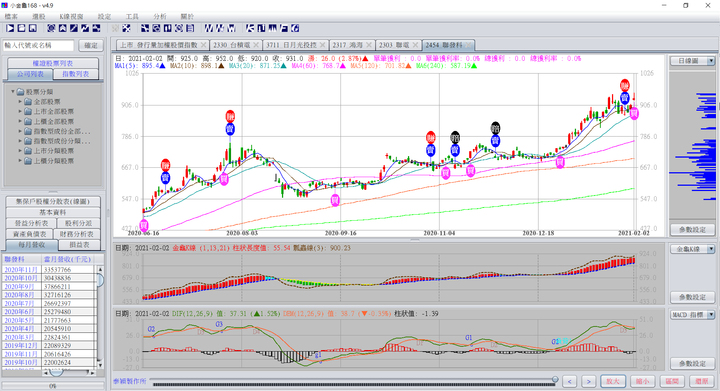
Task: Click the document-lines toolbar icon
Action: pos(190,28)
